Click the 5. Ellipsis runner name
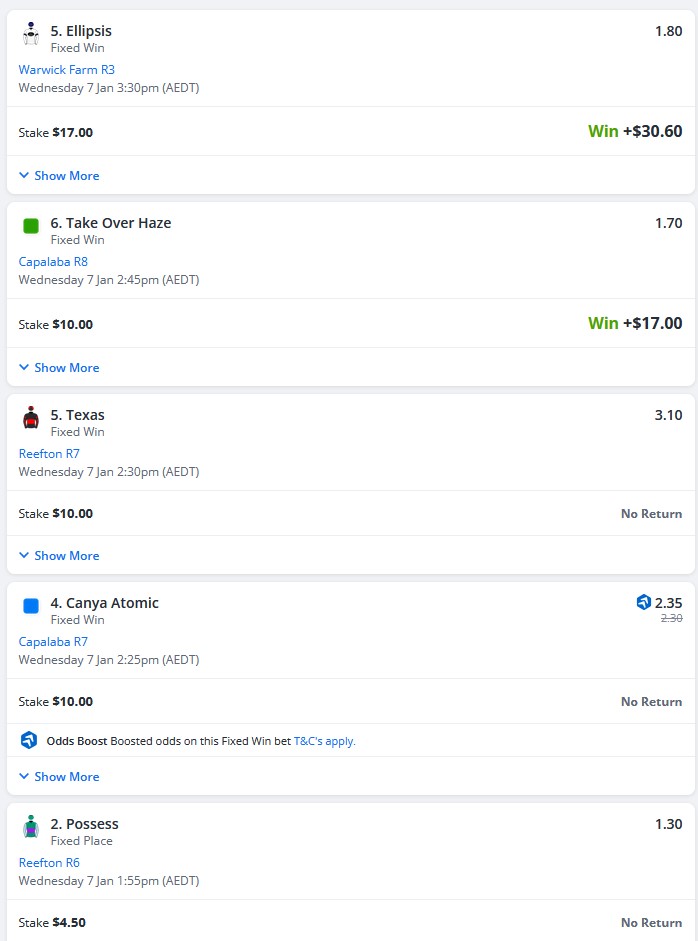Screen dimensions: 698x941 coord(81,31)
